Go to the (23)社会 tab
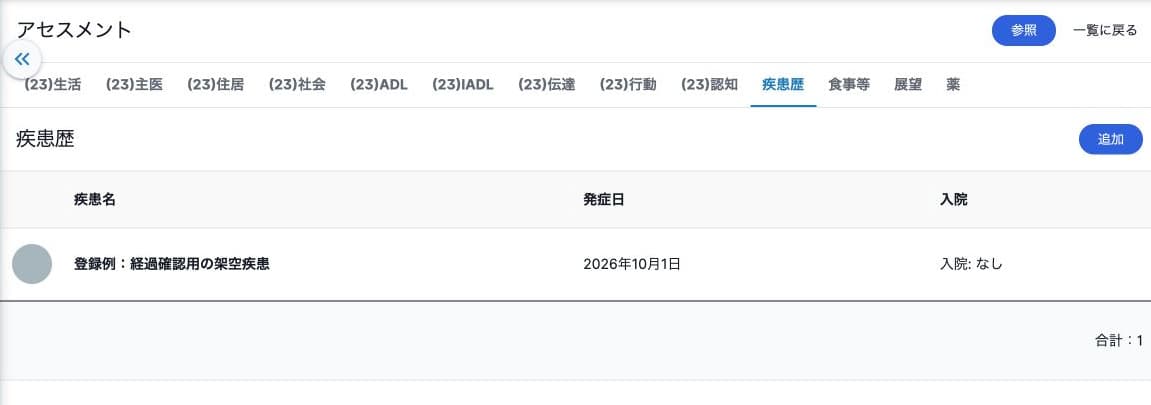Screen dimensions: 1151x405 pyautogui.click(x=297, y=84)
